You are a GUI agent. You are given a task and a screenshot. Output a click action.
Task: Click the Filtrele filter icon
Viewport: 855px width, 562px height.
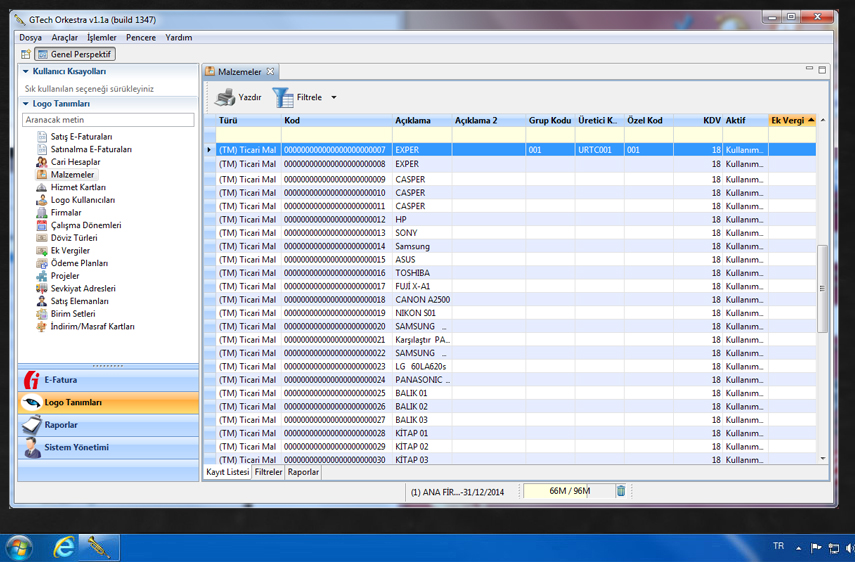coord(283,97)
